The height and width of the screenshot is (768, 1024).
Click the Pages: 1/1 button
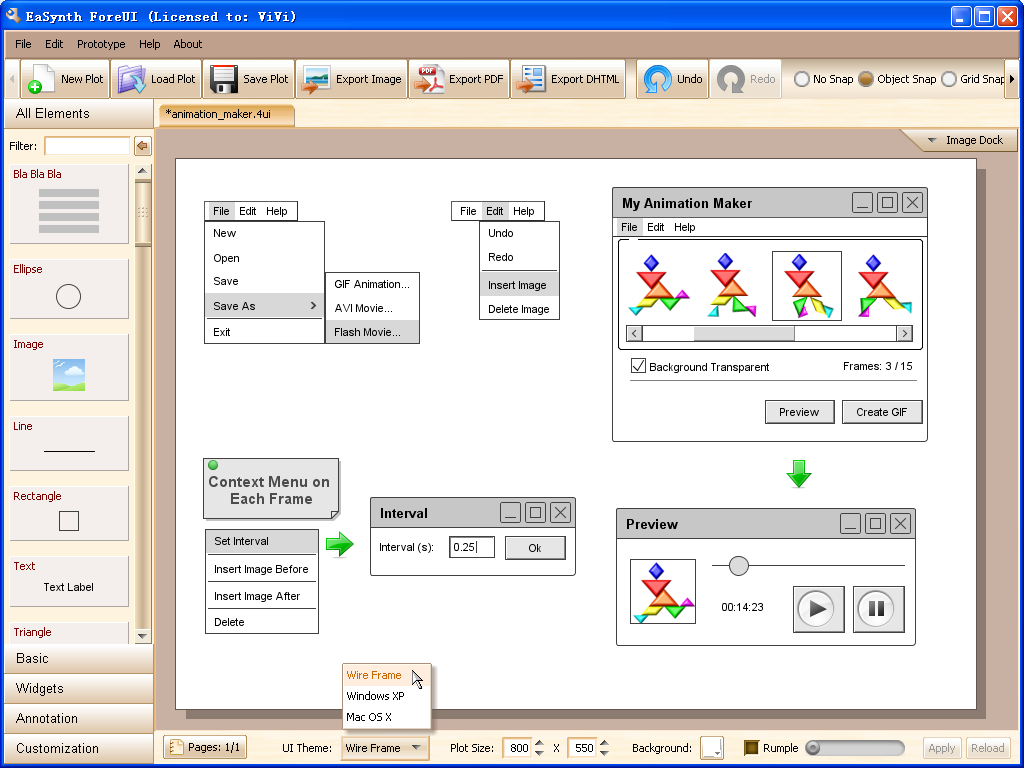click(x=204, y=748)
